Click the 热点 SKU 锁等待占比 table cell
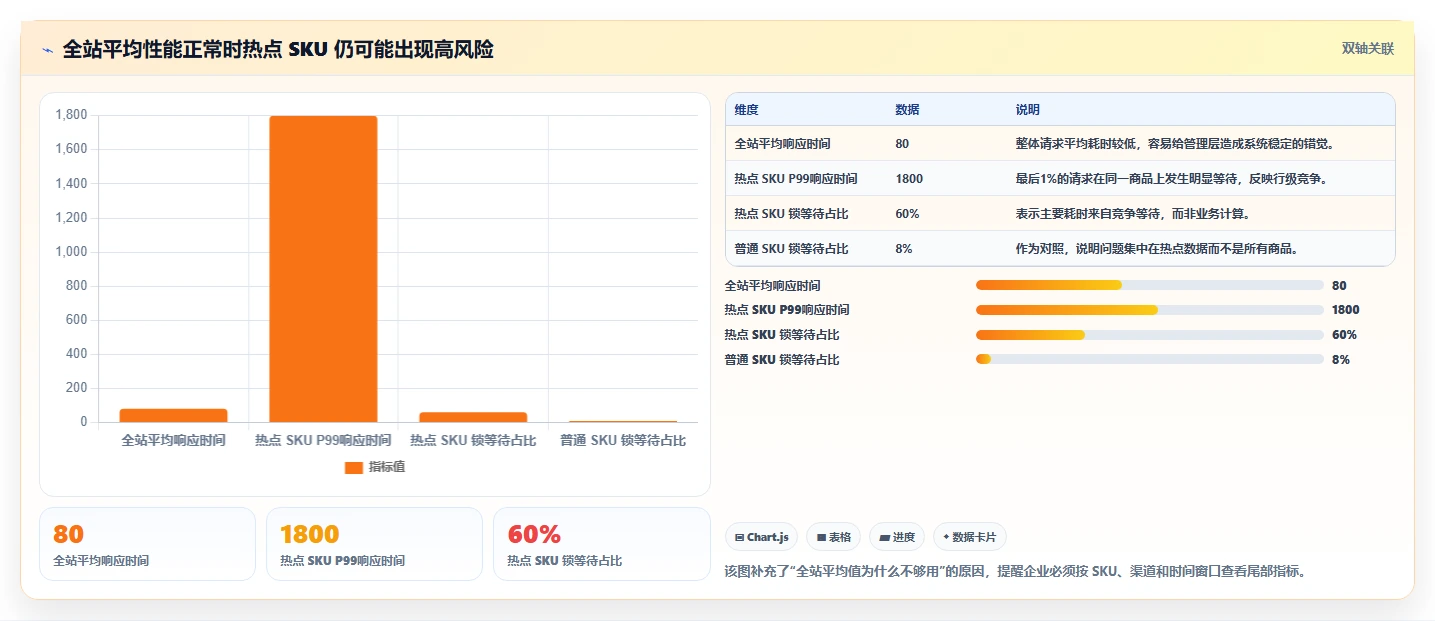 pos(791,214)
